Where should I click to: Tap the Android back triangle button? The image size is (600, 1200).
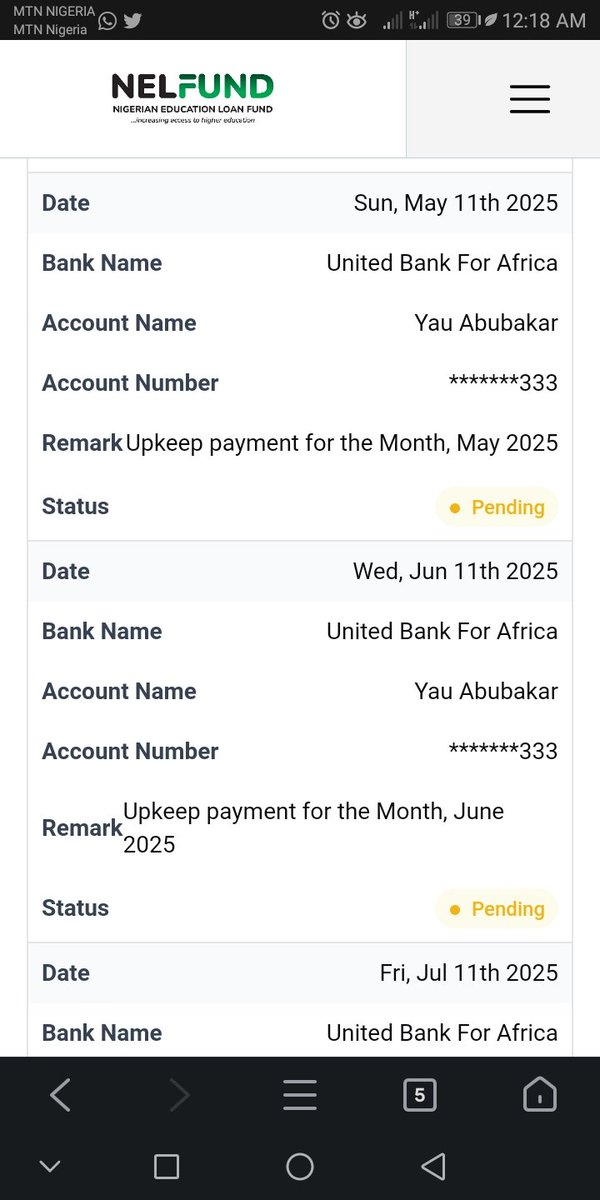[x=433, y=1166]
